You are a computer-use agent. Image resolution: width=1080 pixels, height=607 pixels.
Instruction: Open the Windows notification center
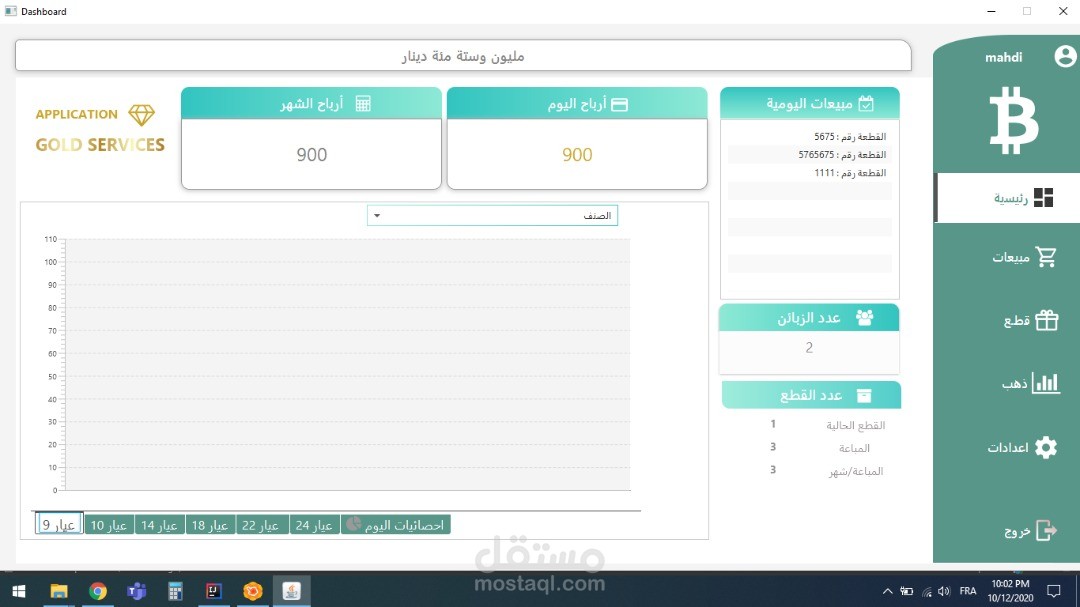(x=1054, y=591)
